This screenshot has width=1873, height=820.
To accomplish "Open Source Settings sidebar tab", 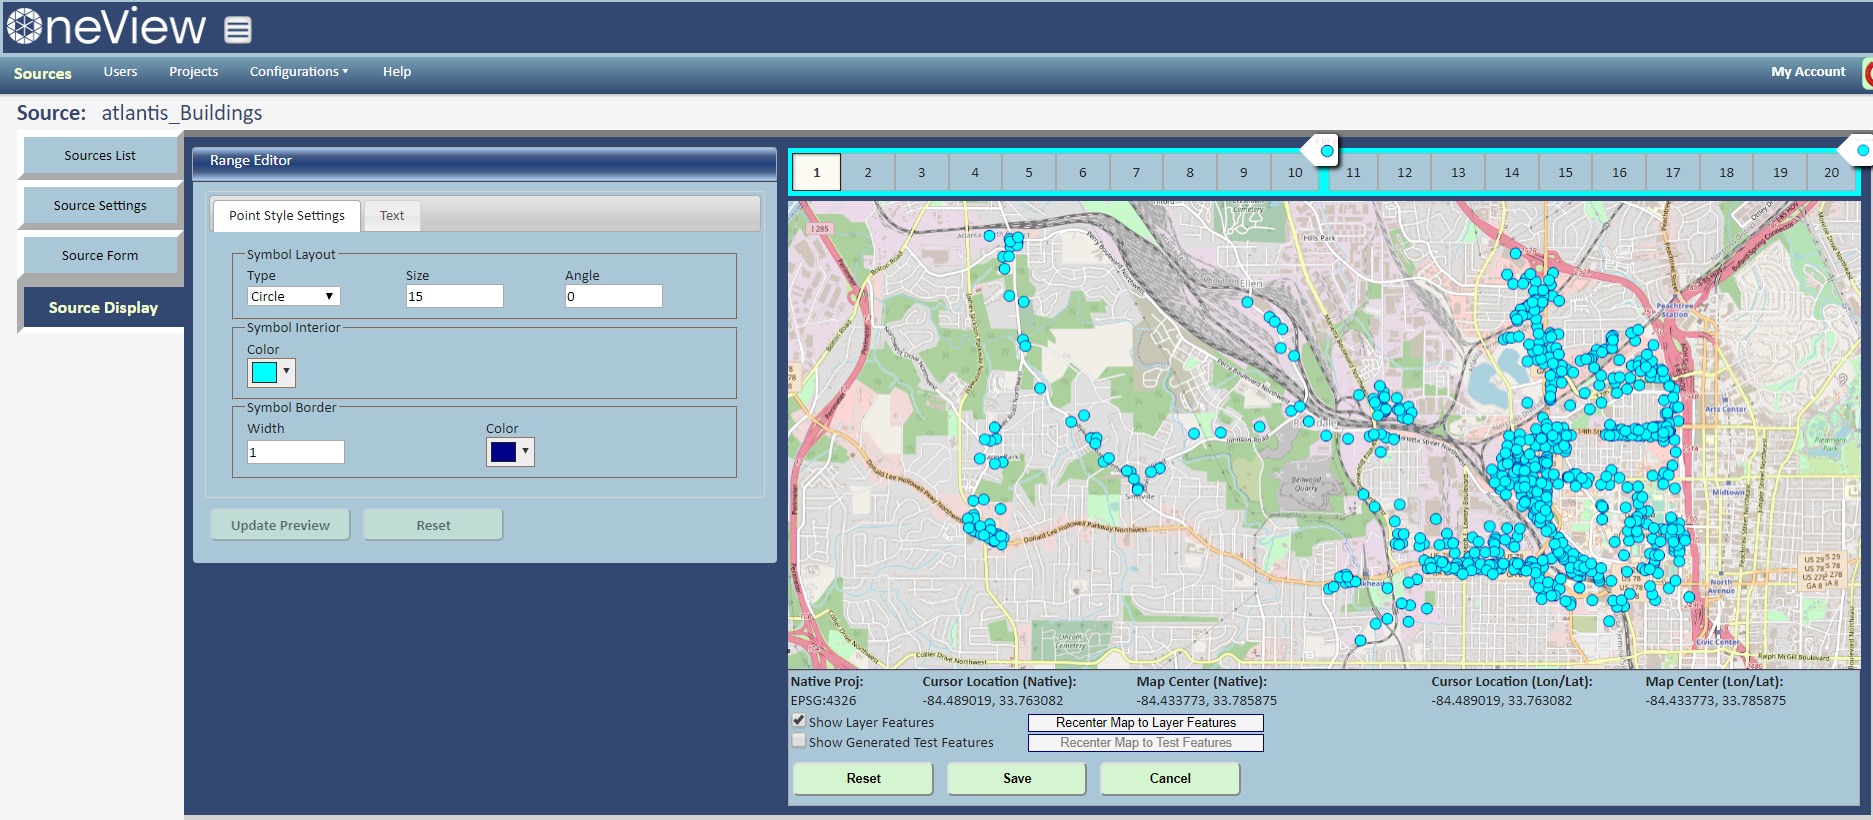I will tap(100, 205).
